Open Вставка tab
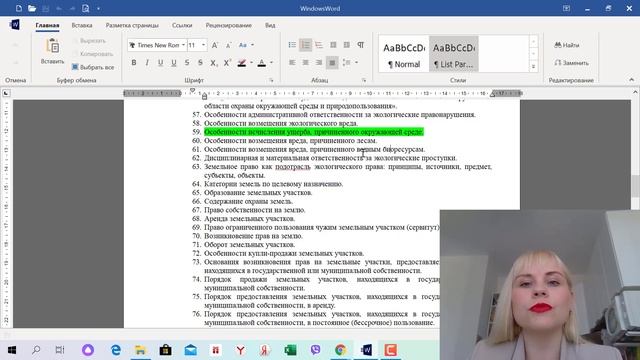 click(82, 25)
